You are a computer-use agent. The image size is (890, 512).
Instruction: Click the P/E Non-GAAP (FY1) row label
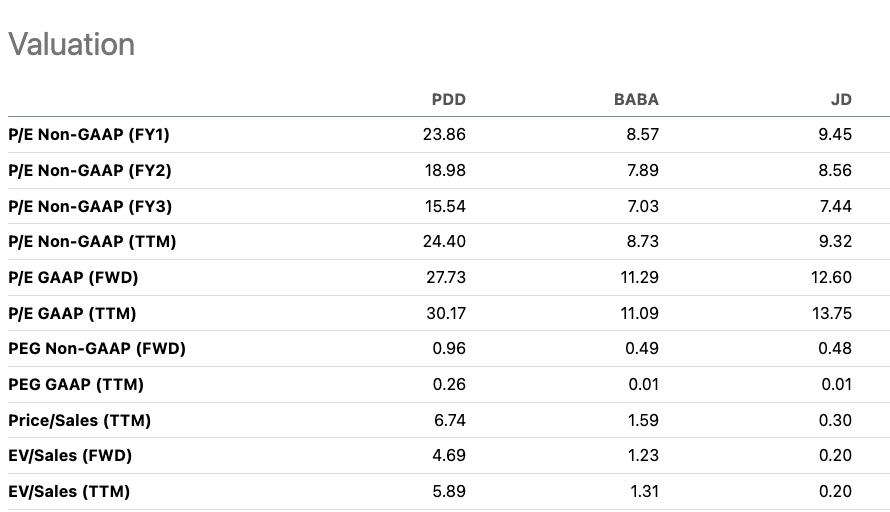89,135
